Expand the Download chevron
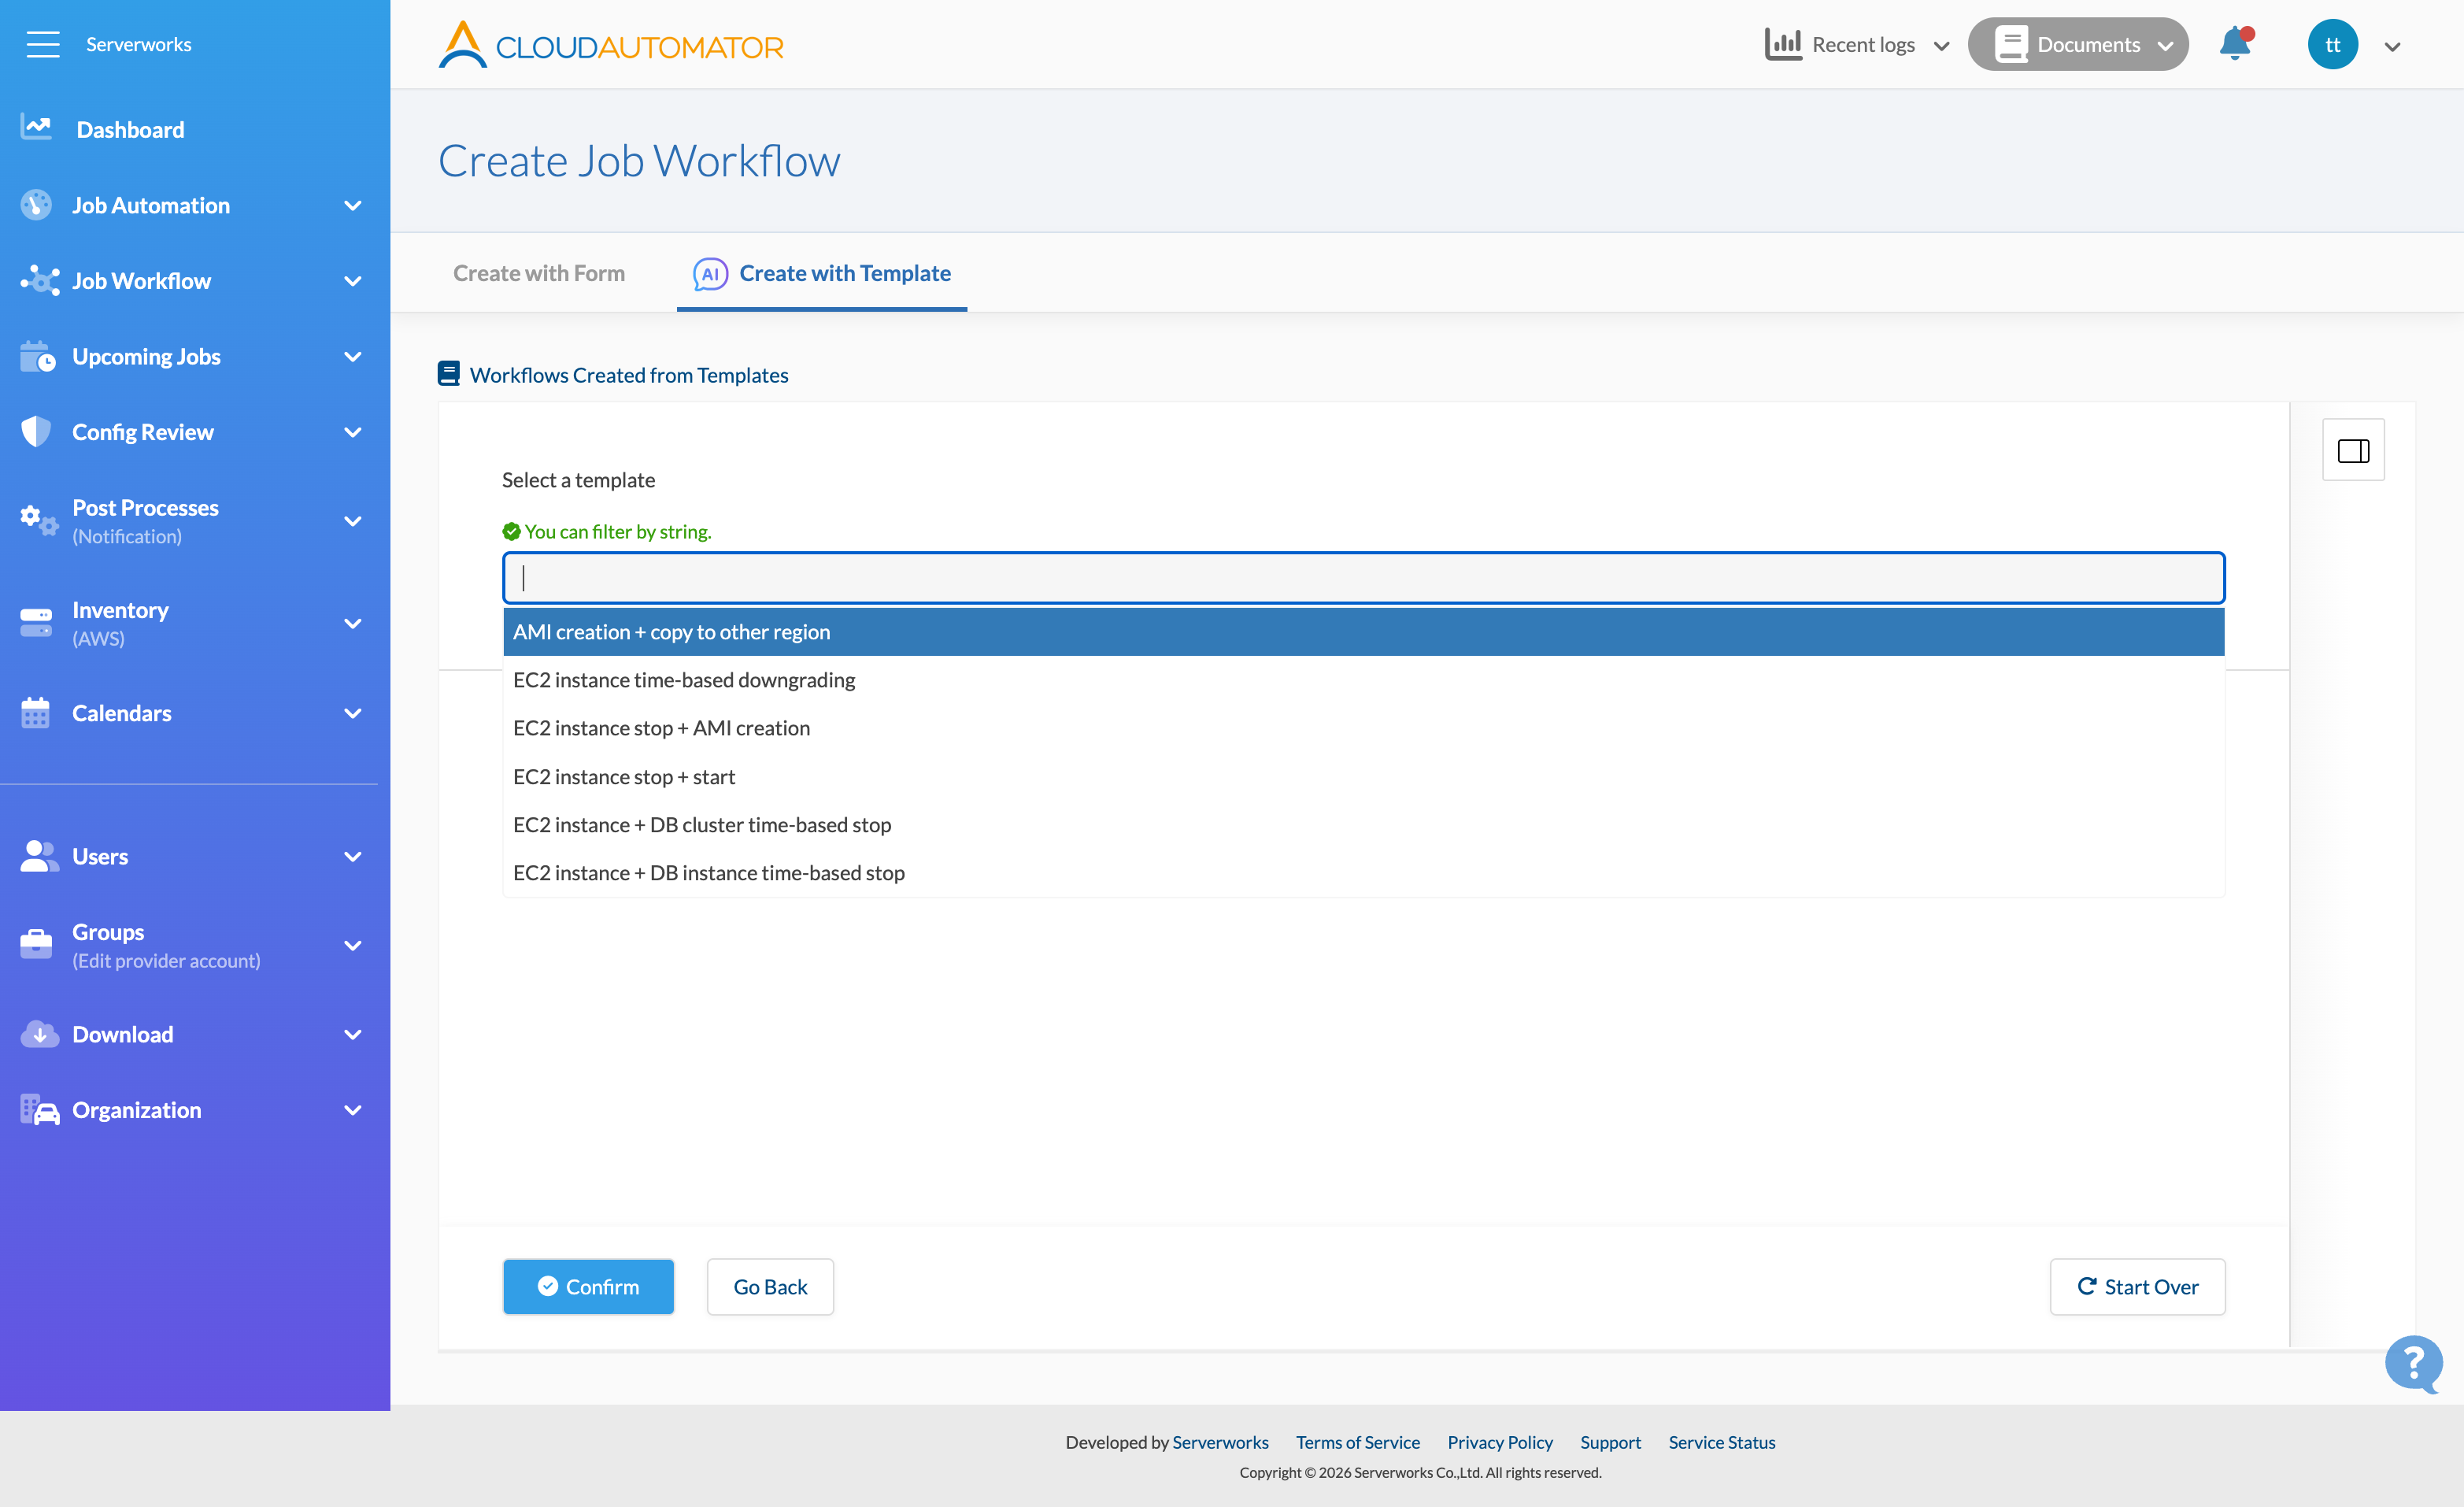The image size is (2464, 1507). pyautogui.click(x=352, y=1035)
